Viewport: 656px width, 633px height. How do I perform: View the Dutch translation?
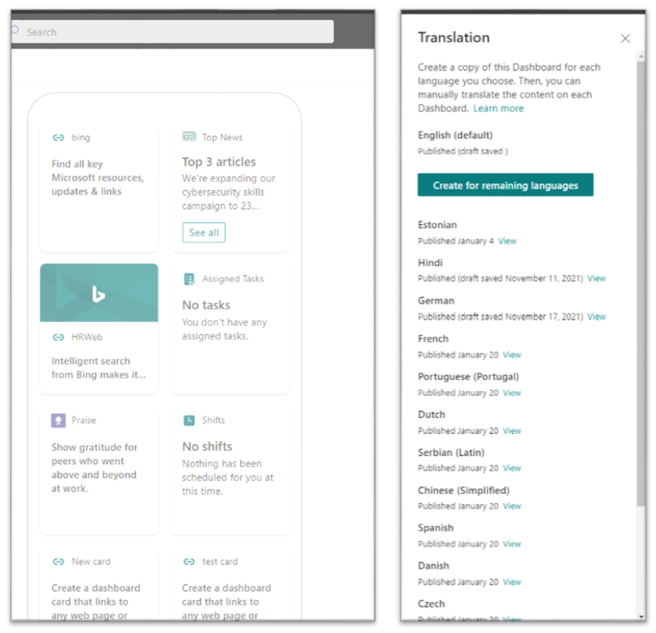click(512, 431)
